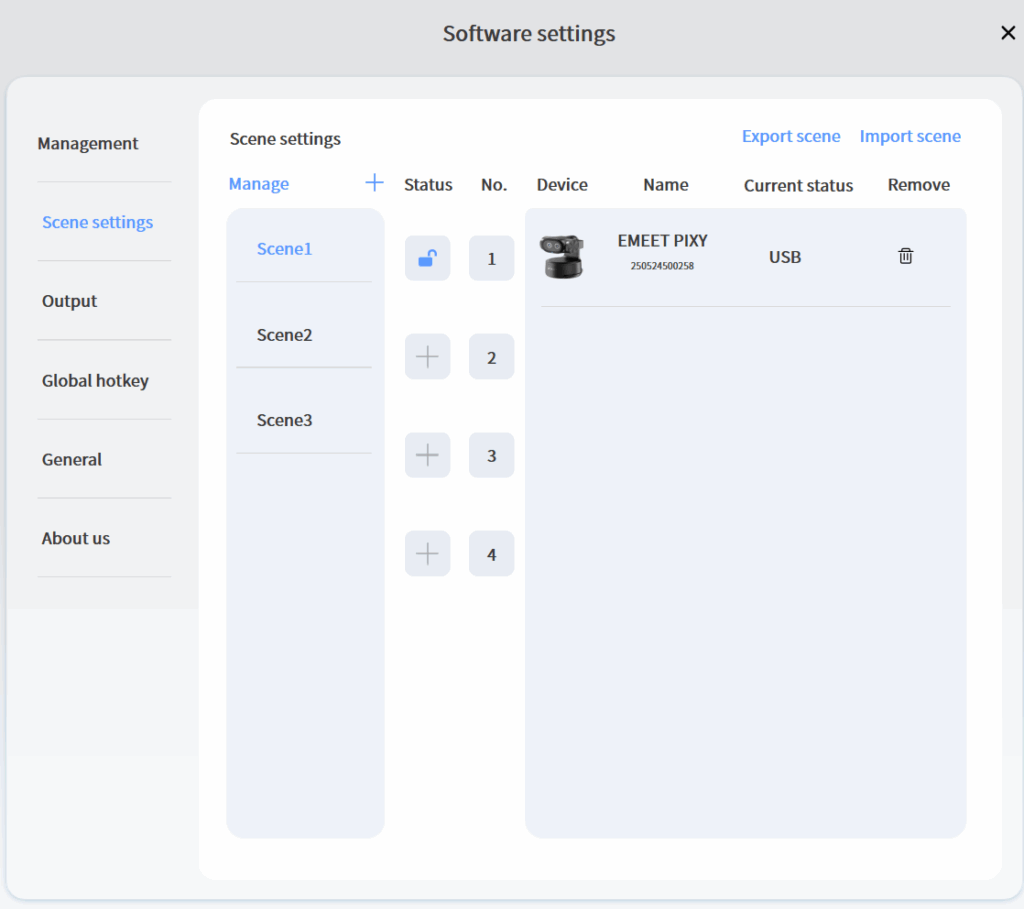The image size is (1024, 909).
Task: Toggle the unlock icon for slot 1
Action: [x=427, y=258]
